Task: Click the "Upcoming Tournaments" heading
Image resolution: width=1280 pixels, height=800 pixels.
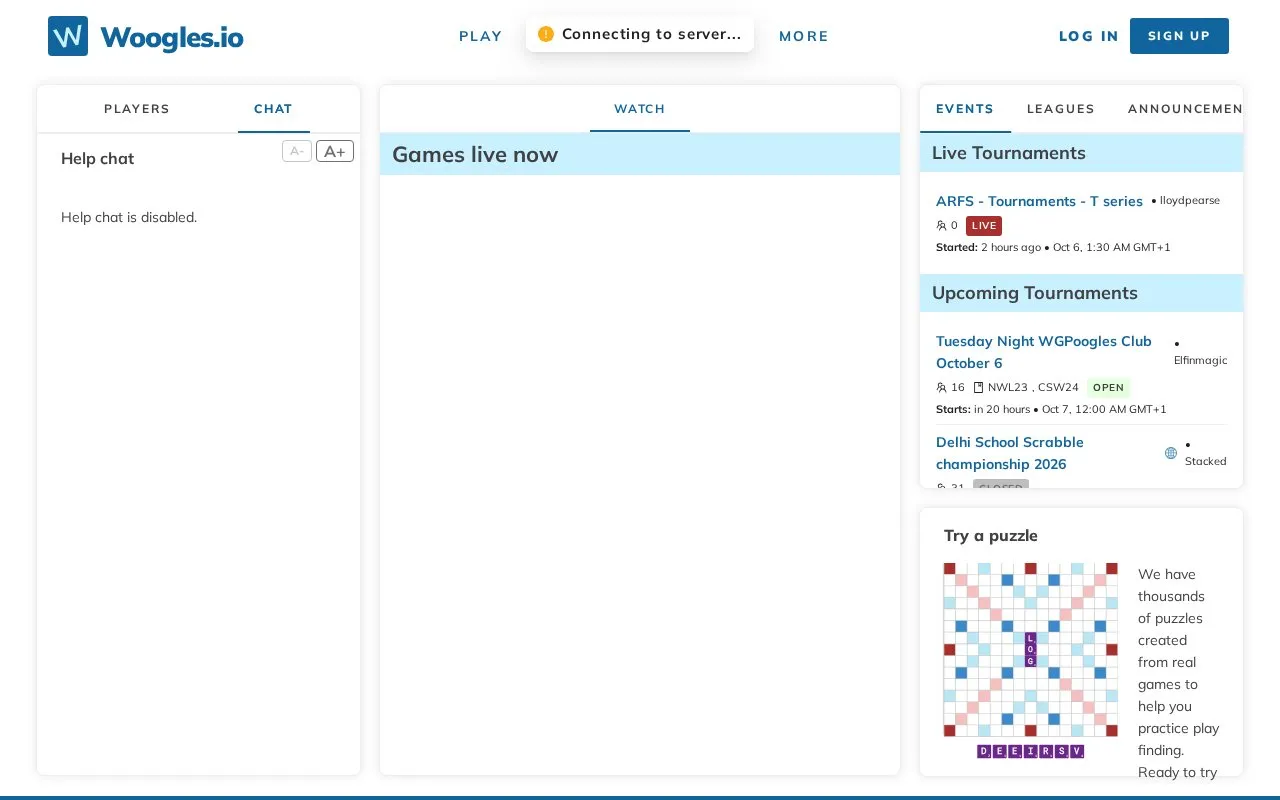Action: [x=1035, y=293]
